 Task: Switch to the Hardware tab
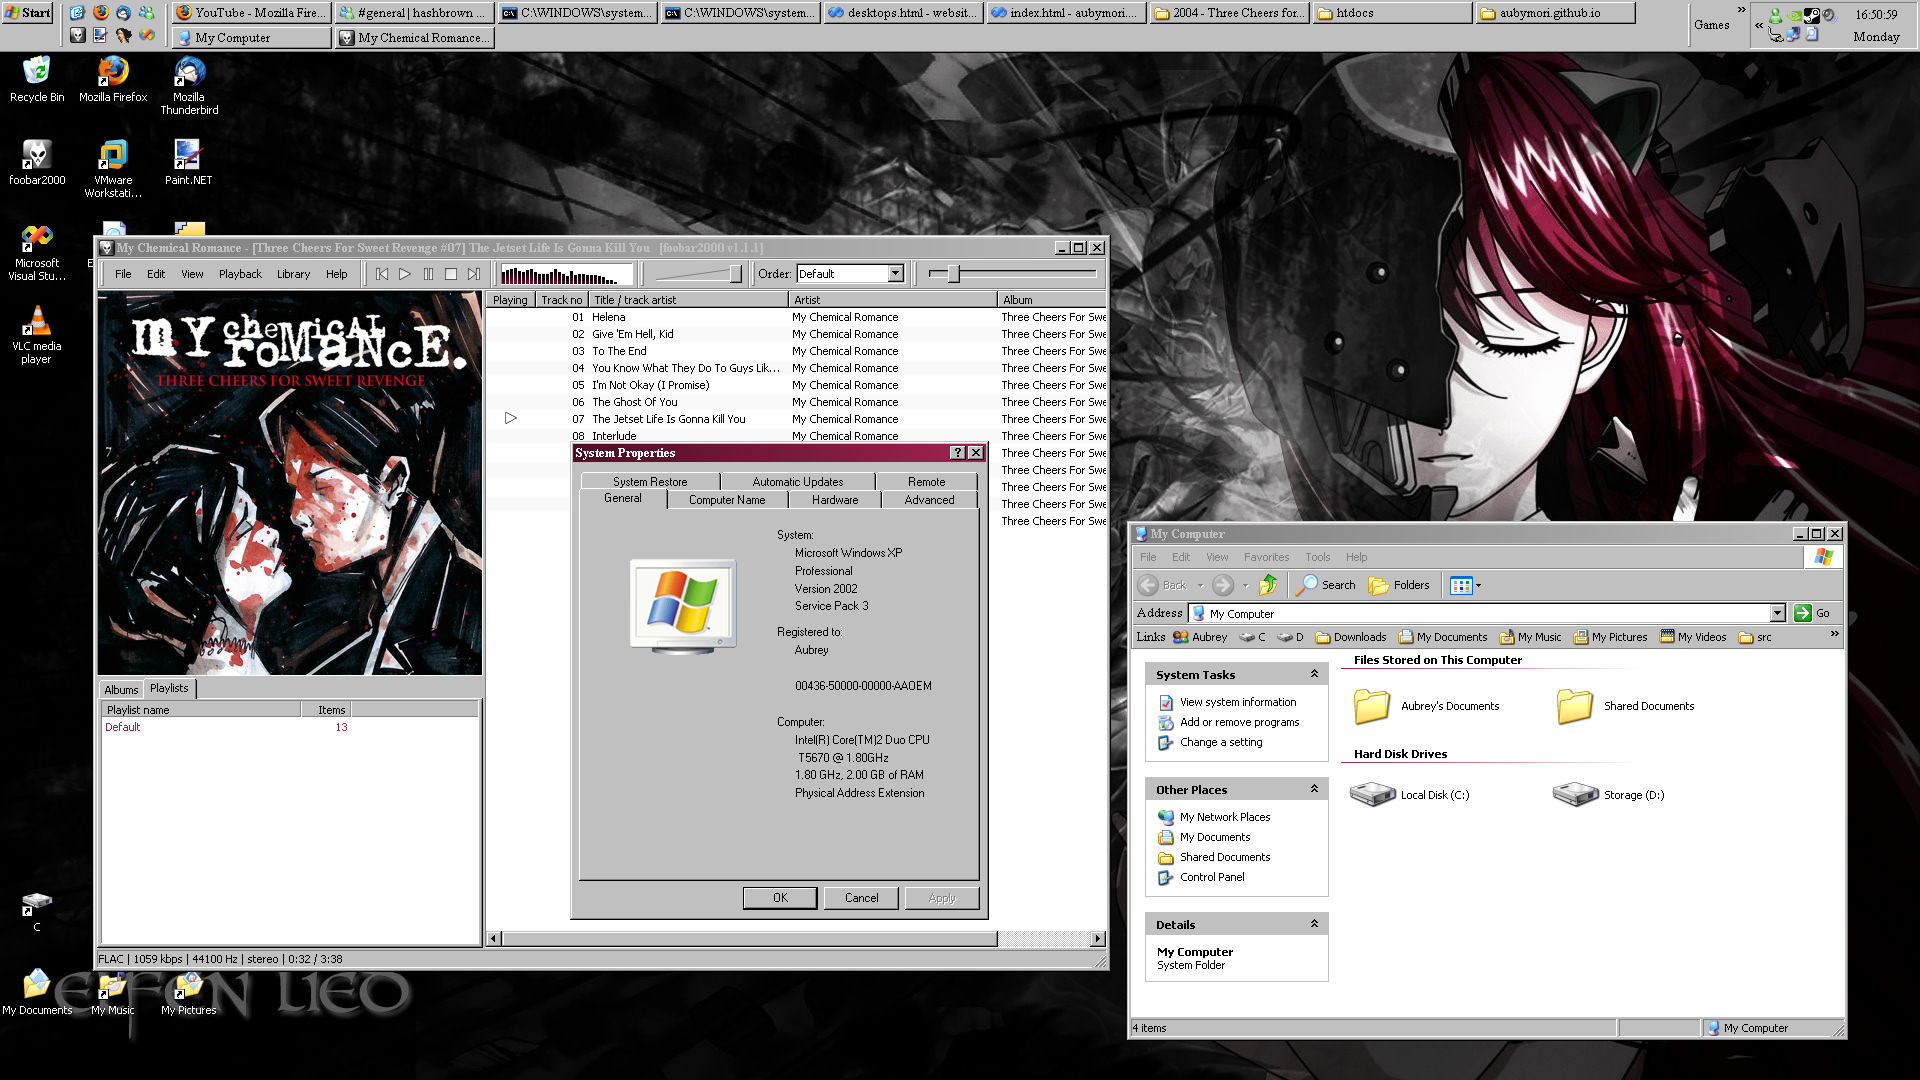point(834,500)
